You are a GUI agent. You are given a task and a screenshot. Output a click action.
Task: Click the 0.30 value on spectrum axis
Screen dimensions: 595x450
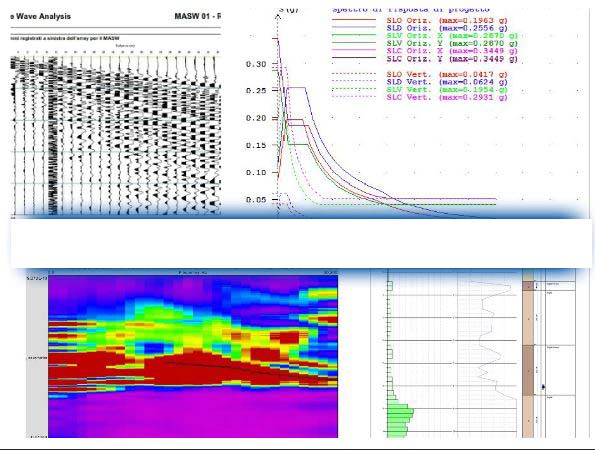(256, 64)
